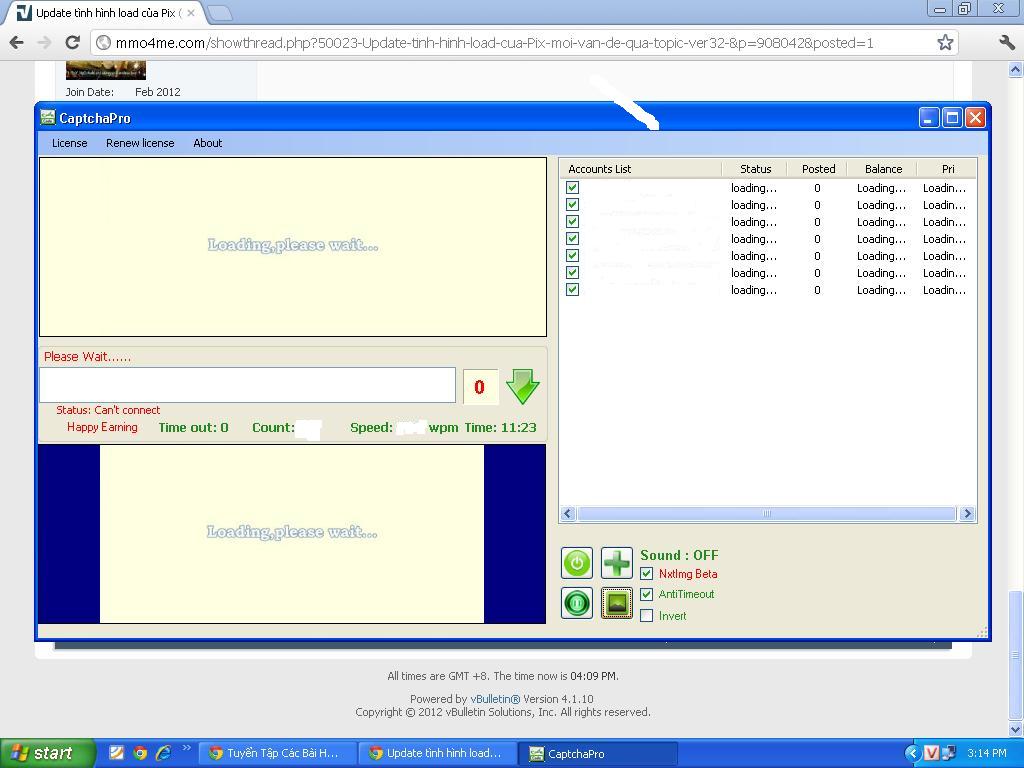Click the 'Time out: 0' text
Viewport: 1024px width, 768px height.
pos(193,428)
